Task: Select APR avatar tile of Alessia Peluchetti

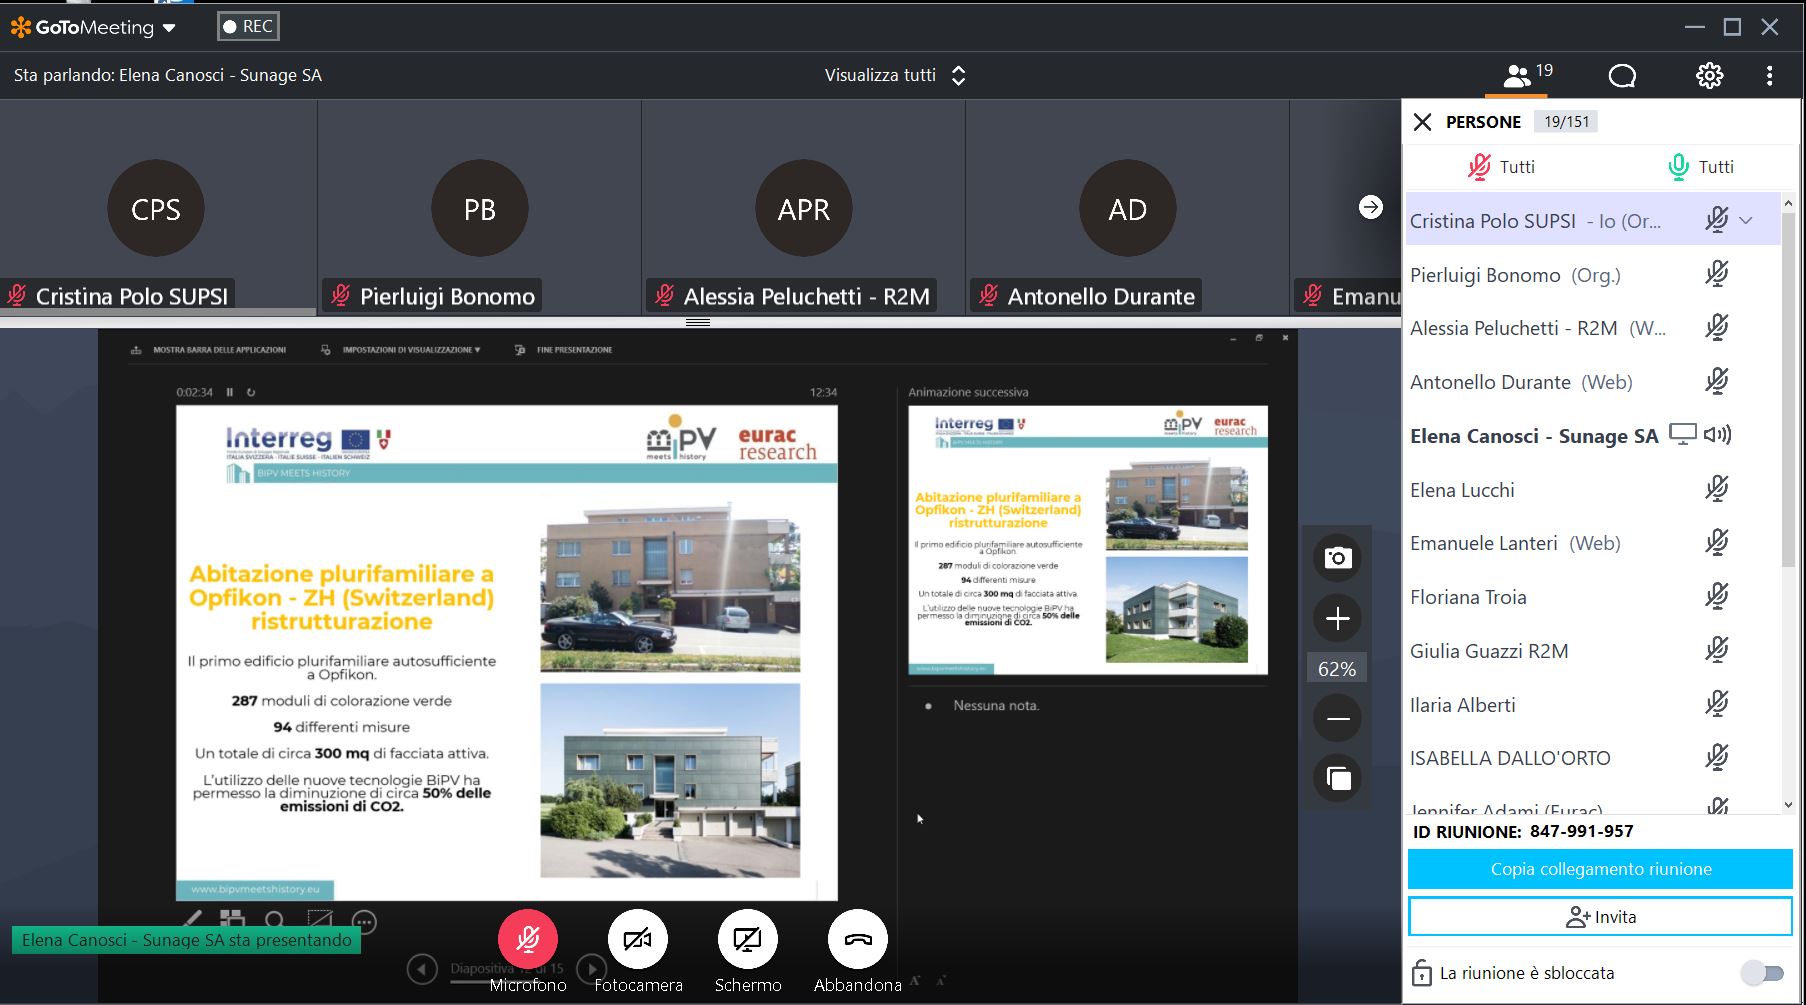Action: tap(804, 209)
